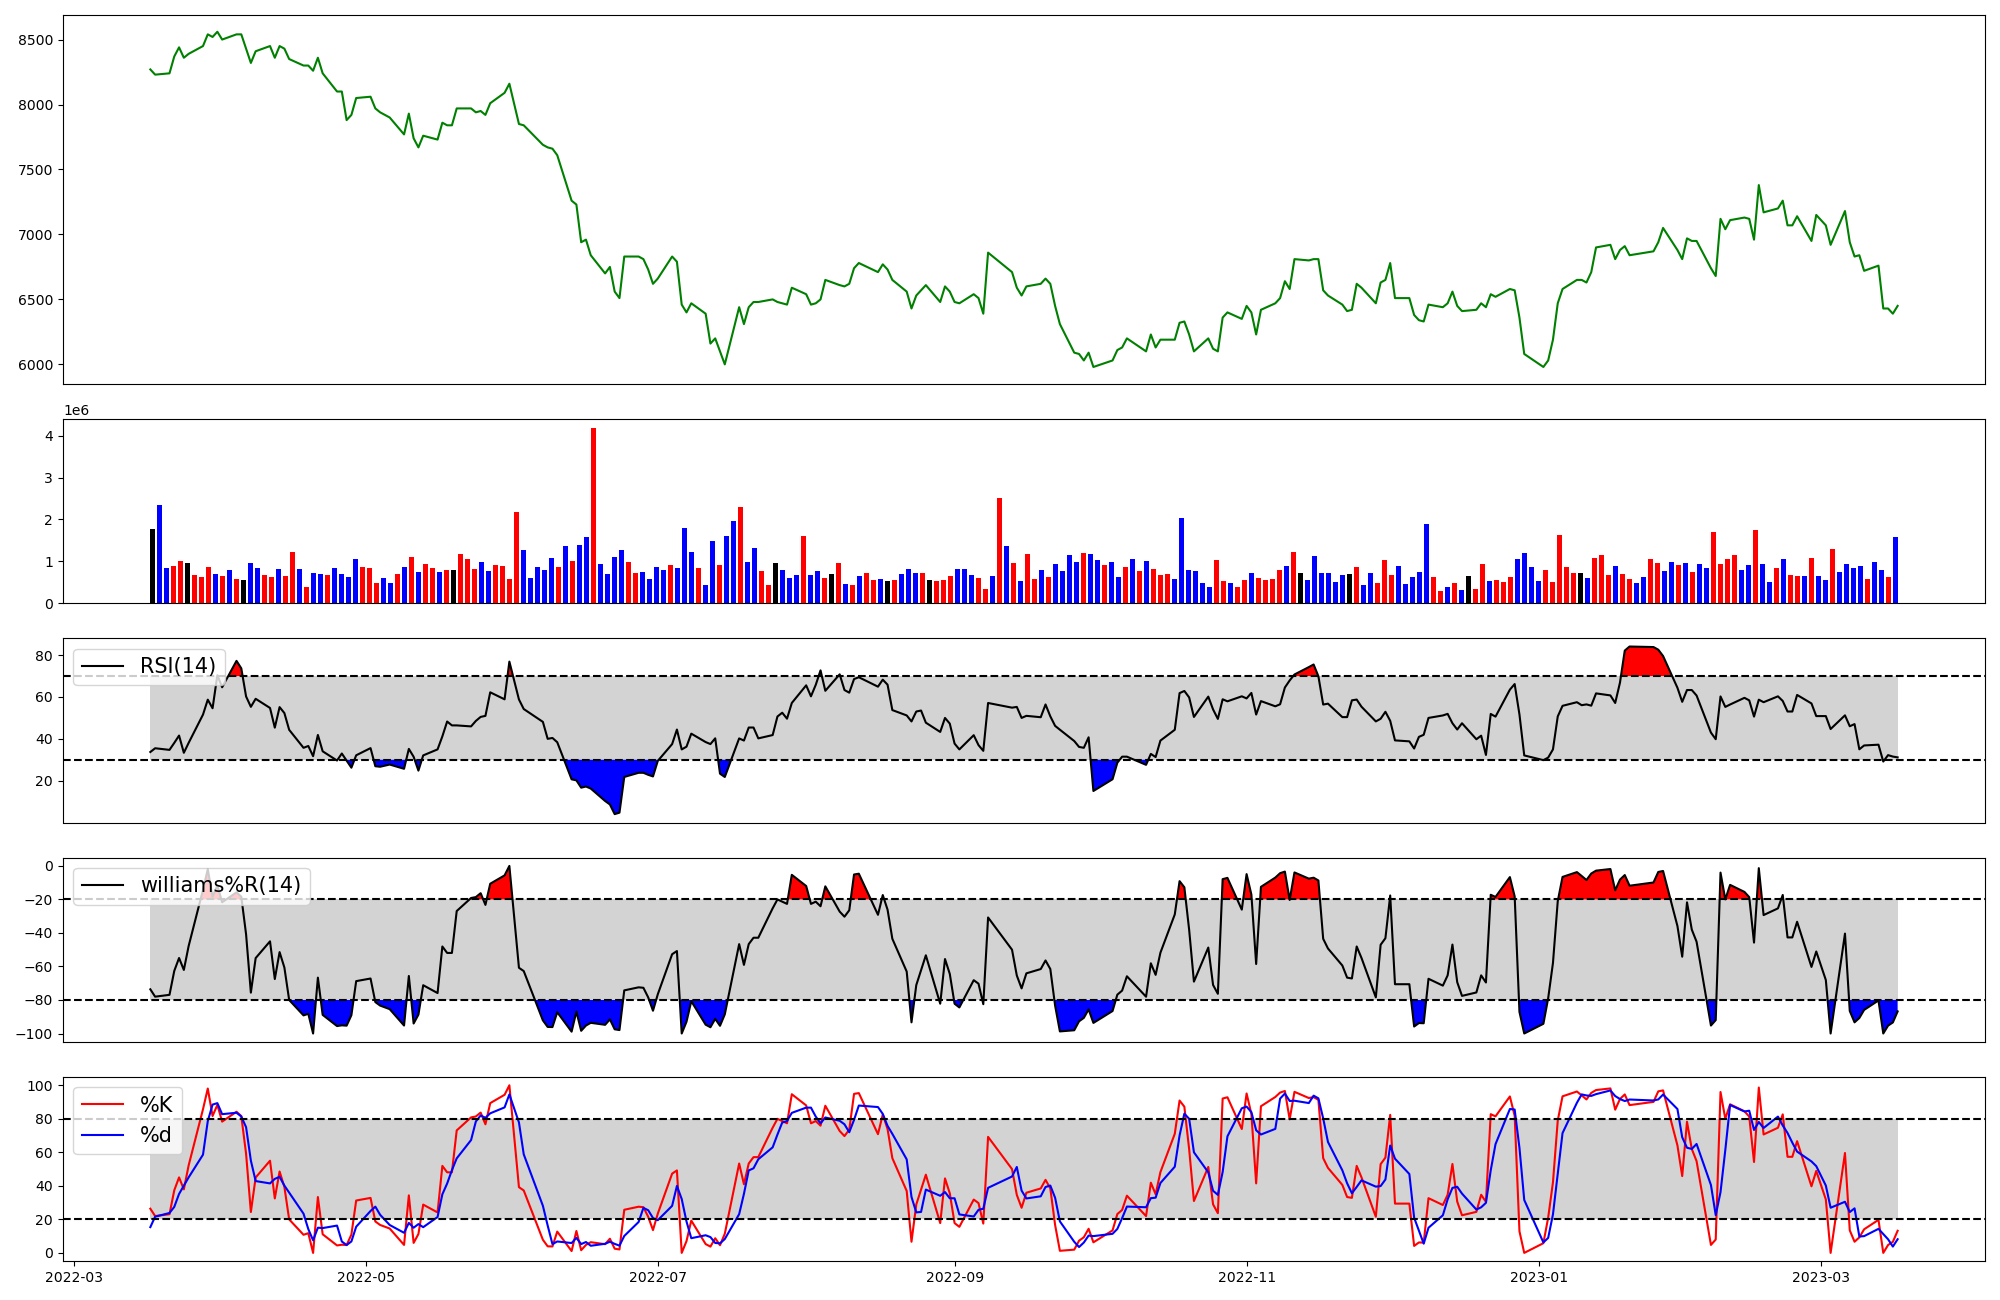2000x1300 pixels.
Task: Click the RSI(14) legend label
Action: (x=177, y=666)
